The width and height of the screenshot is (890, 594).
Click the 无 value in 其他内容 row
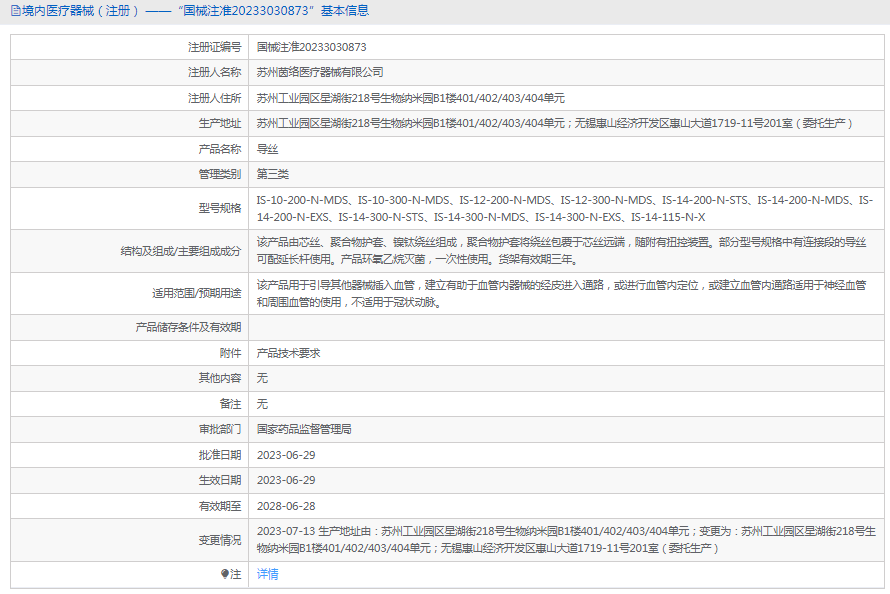click(262, 378)
